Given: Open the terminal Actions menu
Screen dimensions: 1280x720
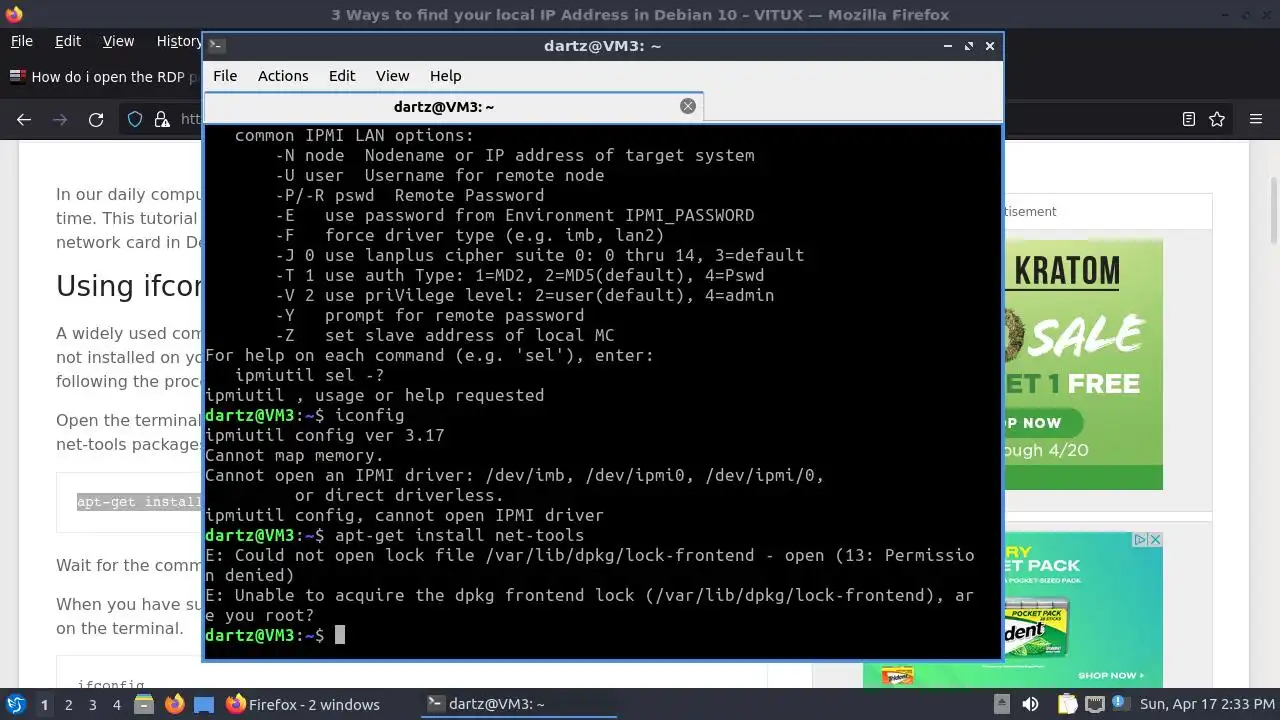Looking at the screenshot, I should (x=283, y=76).
